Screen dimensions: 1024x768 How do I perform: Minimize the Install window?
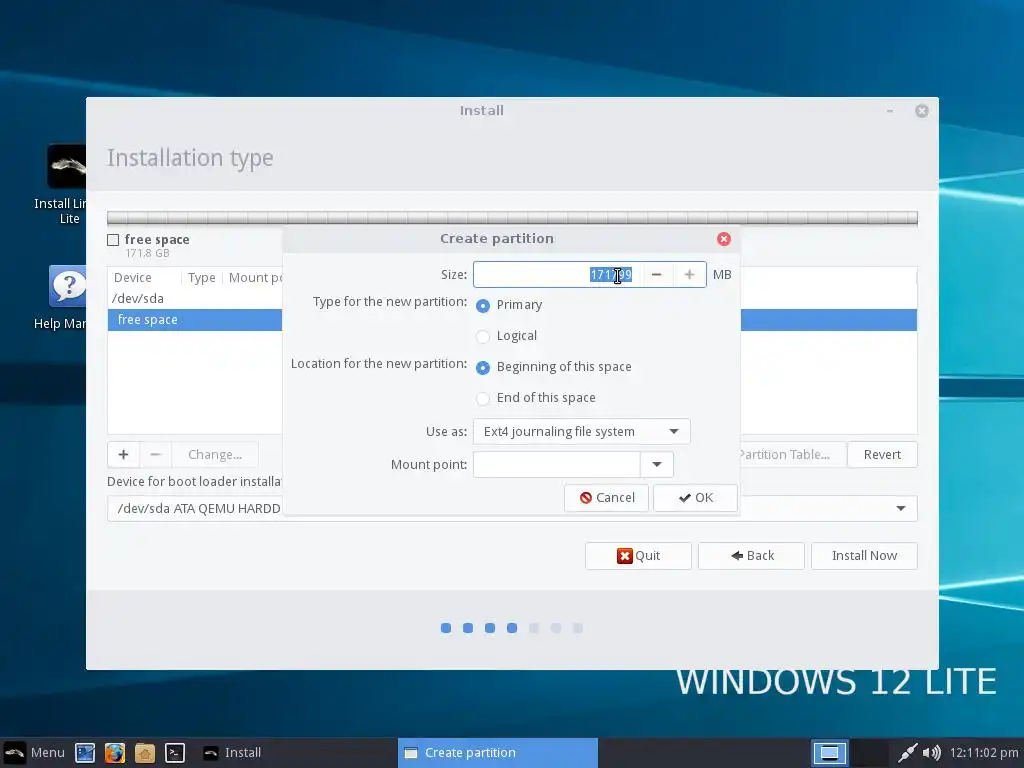point(889,111)
